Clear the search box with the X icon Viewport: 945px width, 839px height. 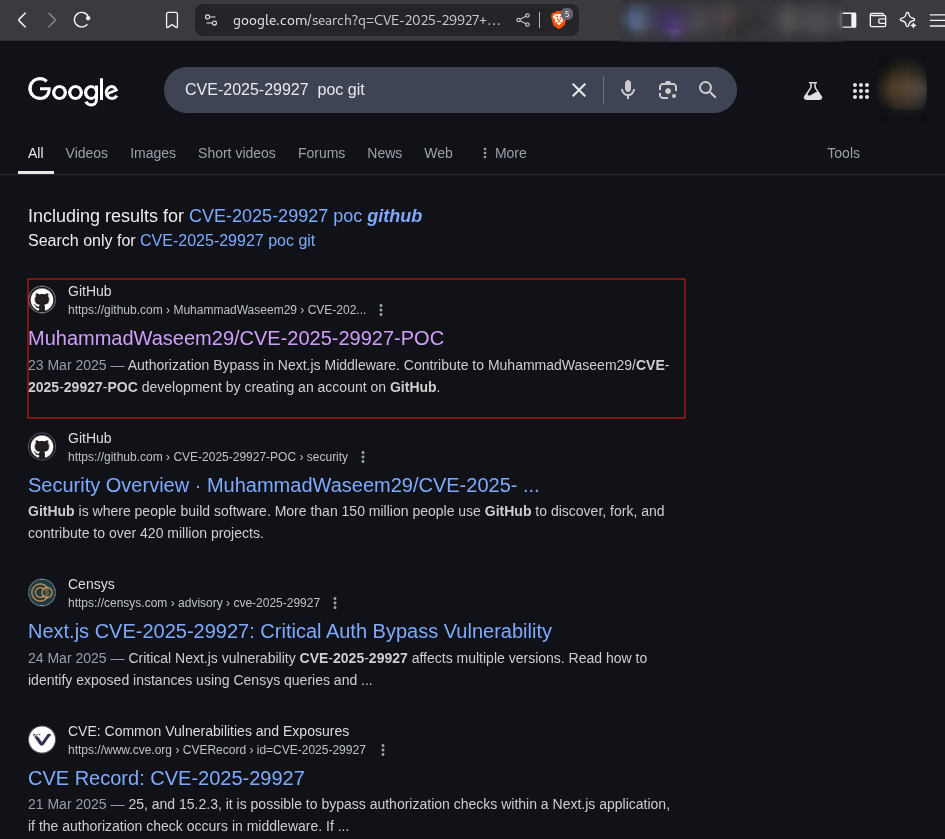(579, 90)
